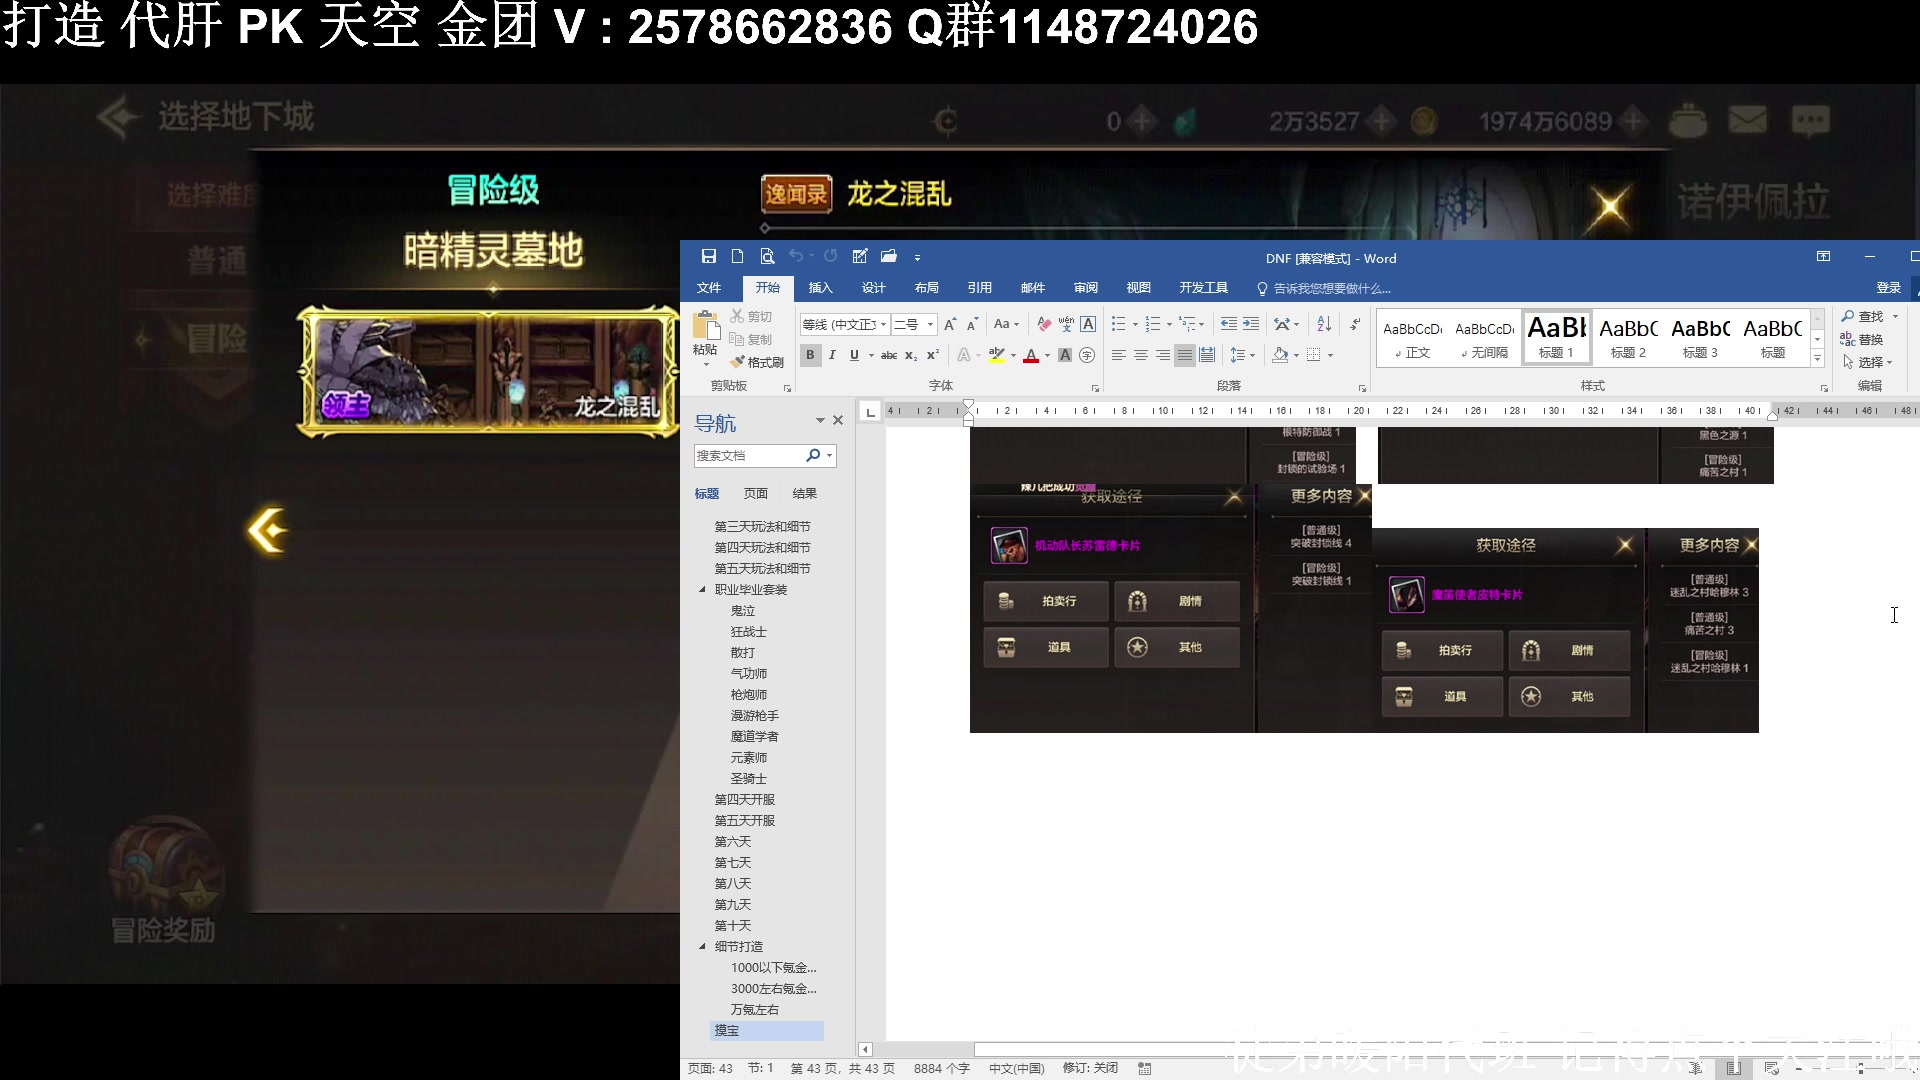Apply a character border with the boxed A icon
This screenshot has height=1080, width=1920.
pyautogui.click(x=1088, y=324)
